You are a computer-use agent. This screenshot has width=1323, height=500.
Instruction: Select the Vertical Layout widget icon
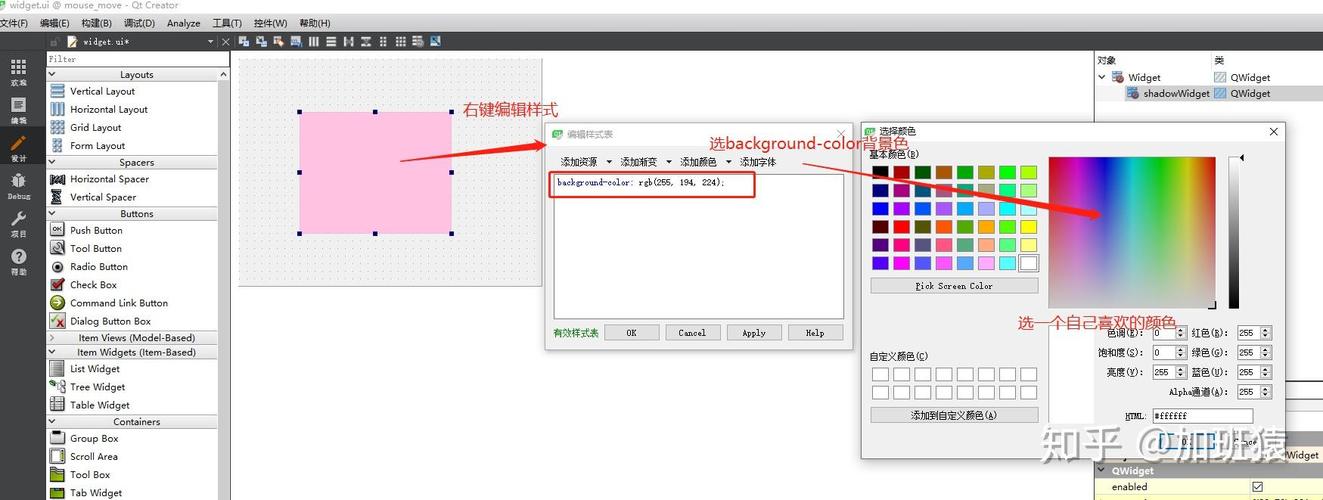[58, 91]
